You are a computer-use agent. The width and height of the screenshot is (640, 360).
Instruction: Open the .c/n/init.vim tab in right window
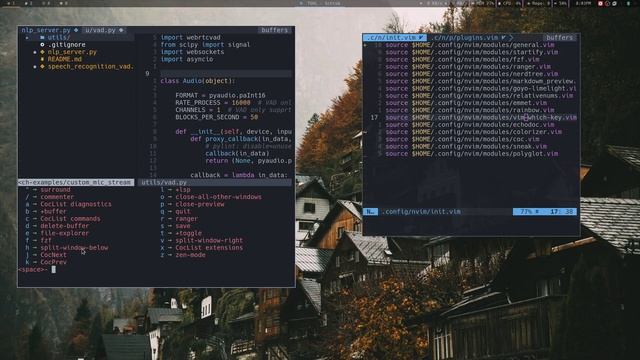click(394, 38)
